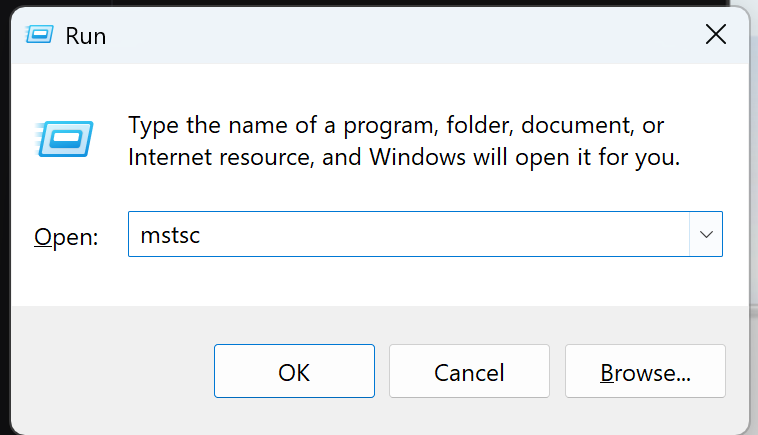
Task: Click the combo box down arrow
Action: (706, 234)
